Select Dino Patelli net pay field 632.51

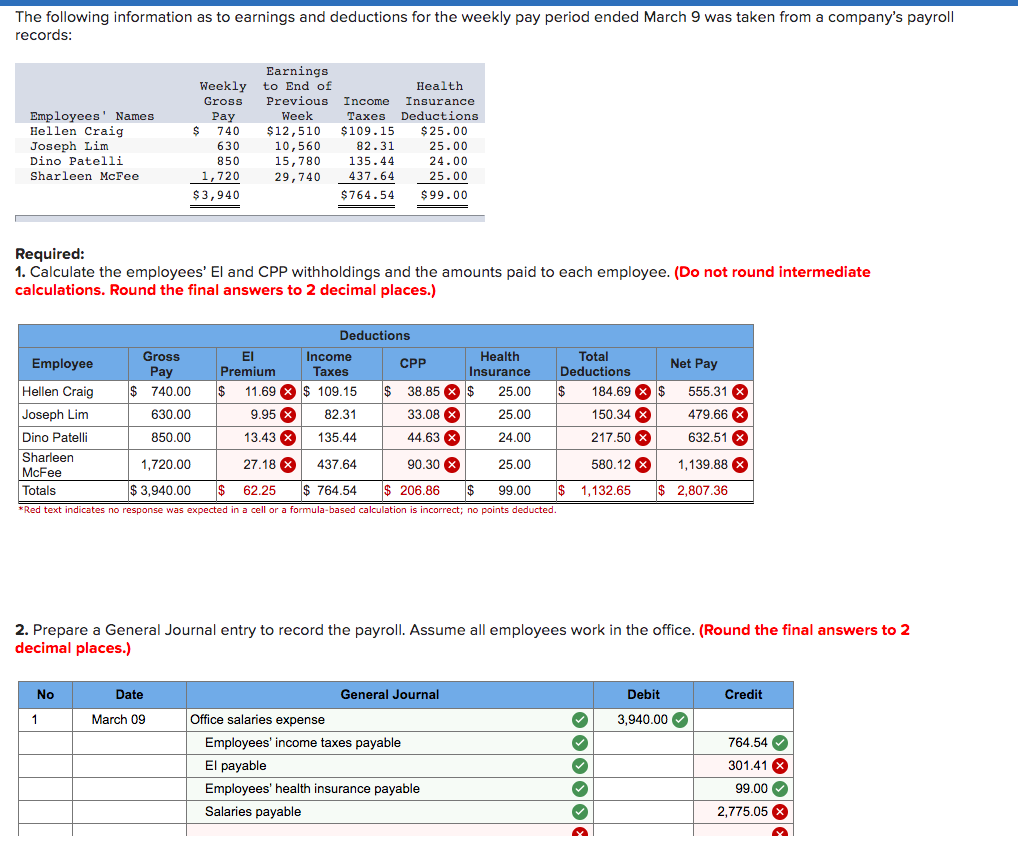704,438
